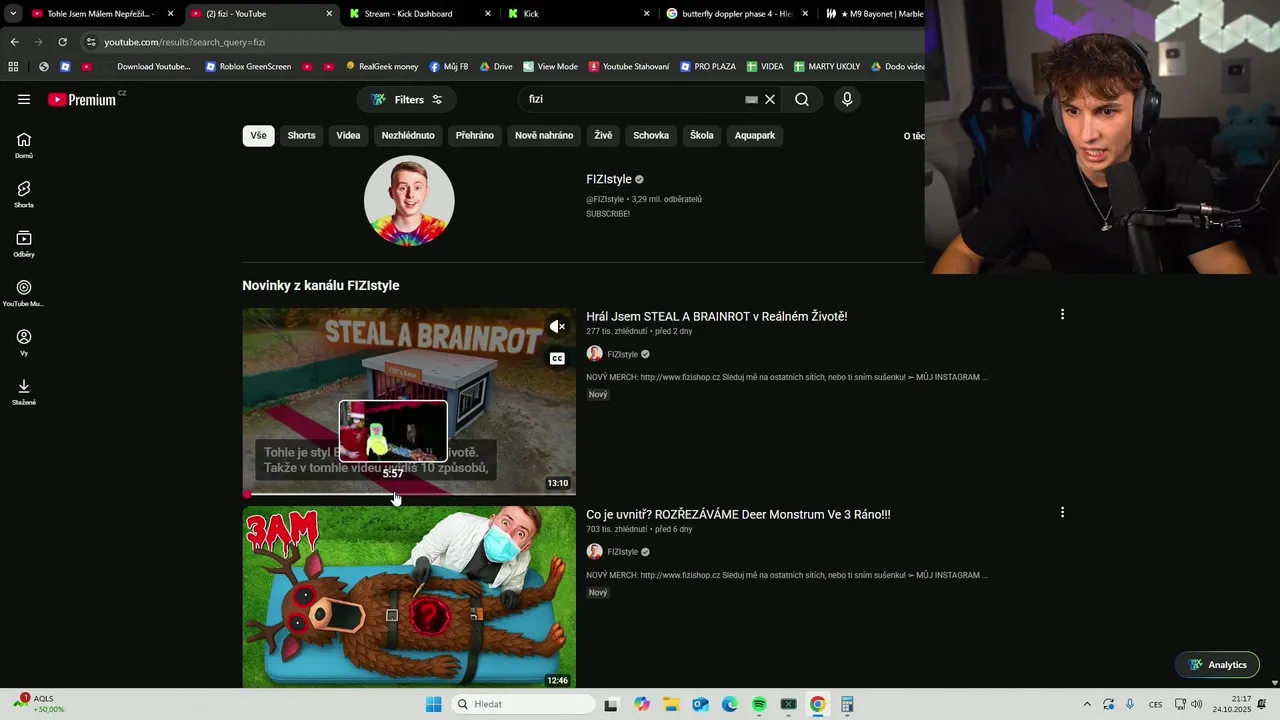Open View Mode bookmark
The height and width of the screenshot is (720, 1280).
pos(550,67)
